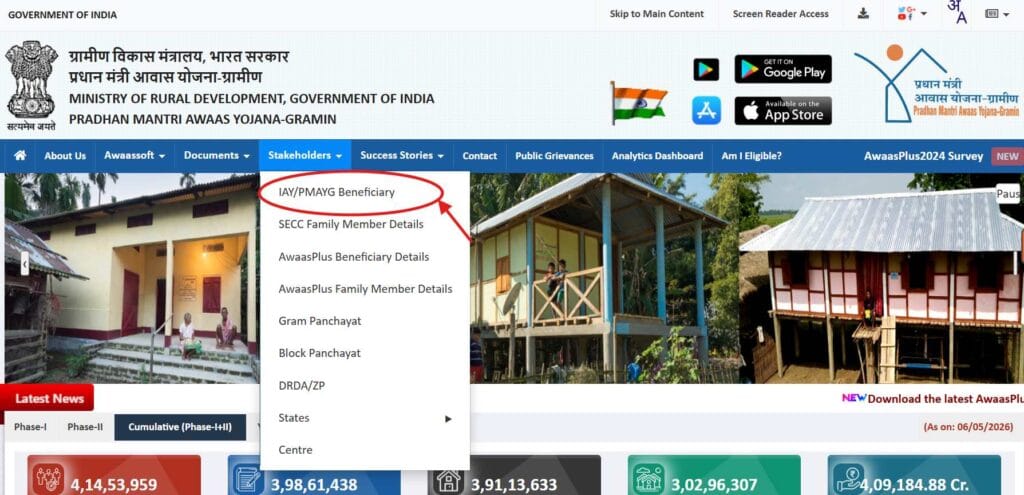Open the Available on the App Store badge

(x=783, y=110)
